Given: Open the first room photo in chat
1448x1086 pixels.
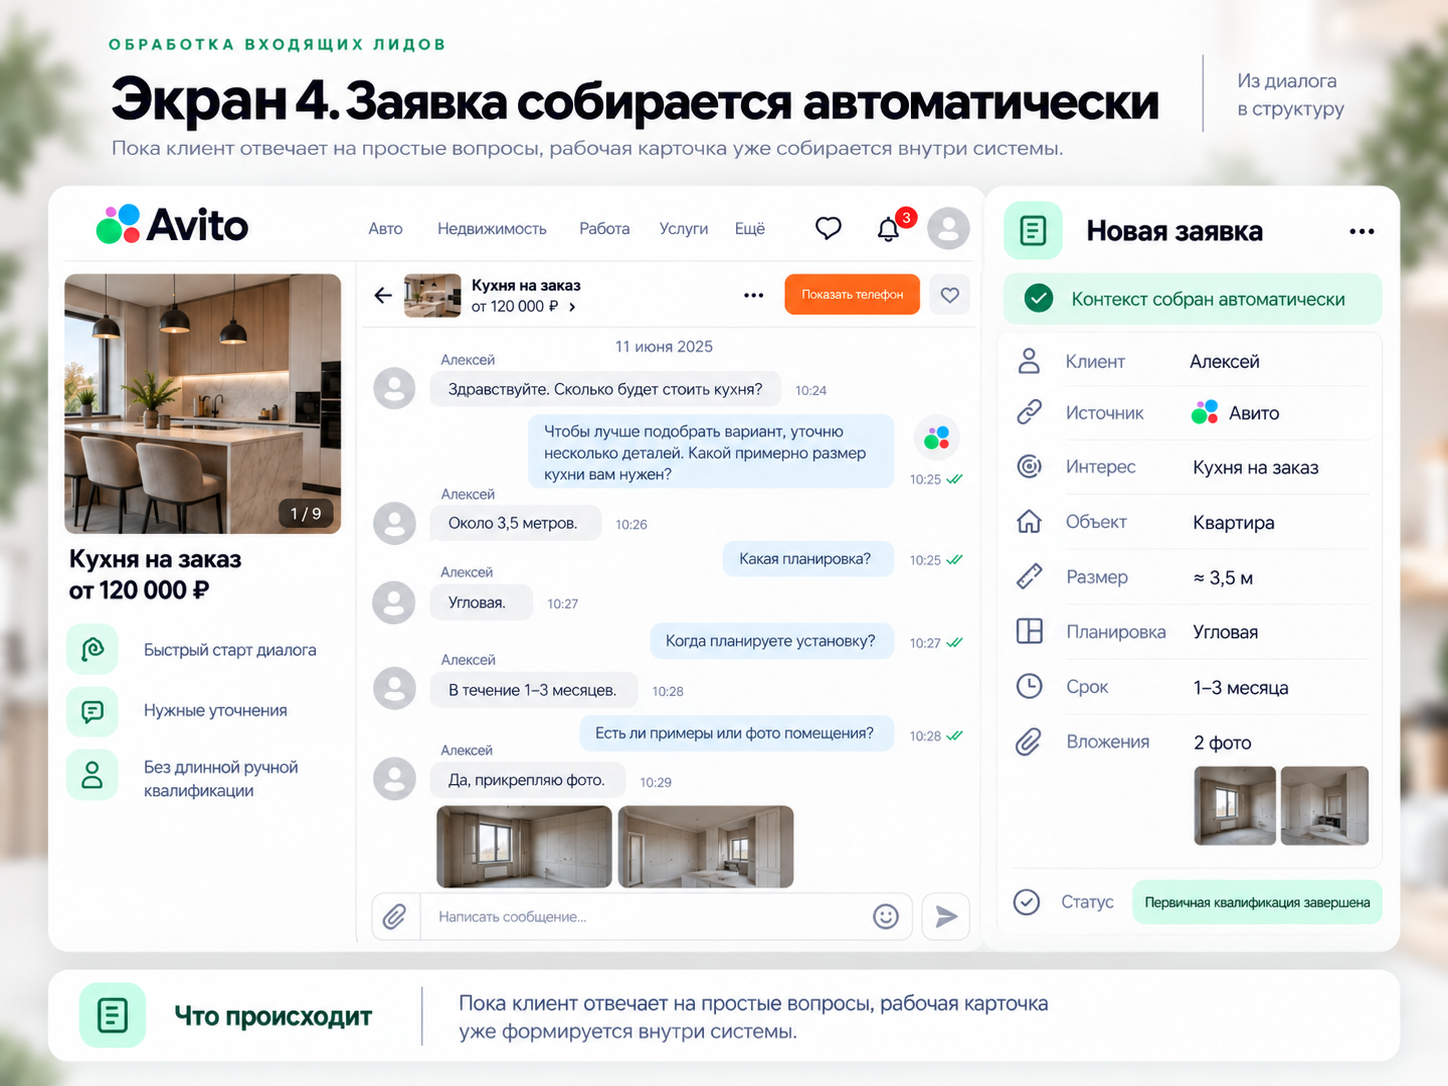Looking at the screenshot, I should click(x=524, y=847).
